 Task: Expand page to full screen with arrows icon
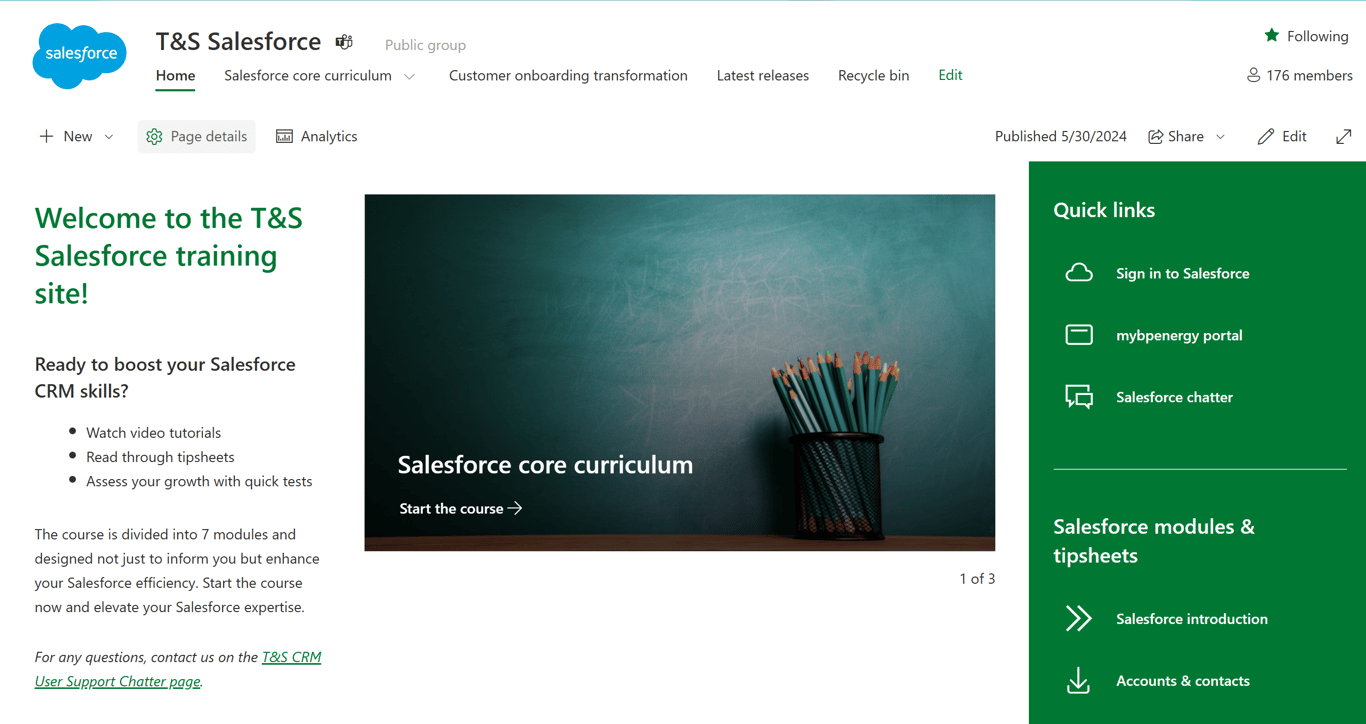click(x=1343, y=136)
